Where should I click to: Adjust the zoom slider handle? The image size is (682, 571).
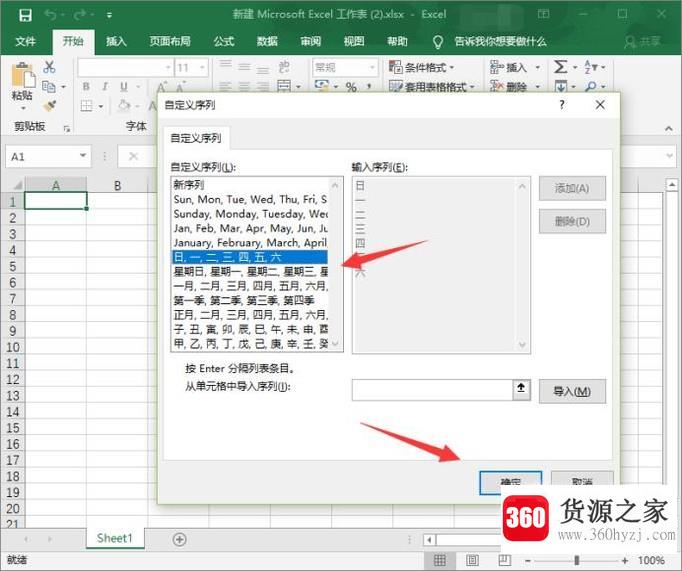(x=577, y=561)
